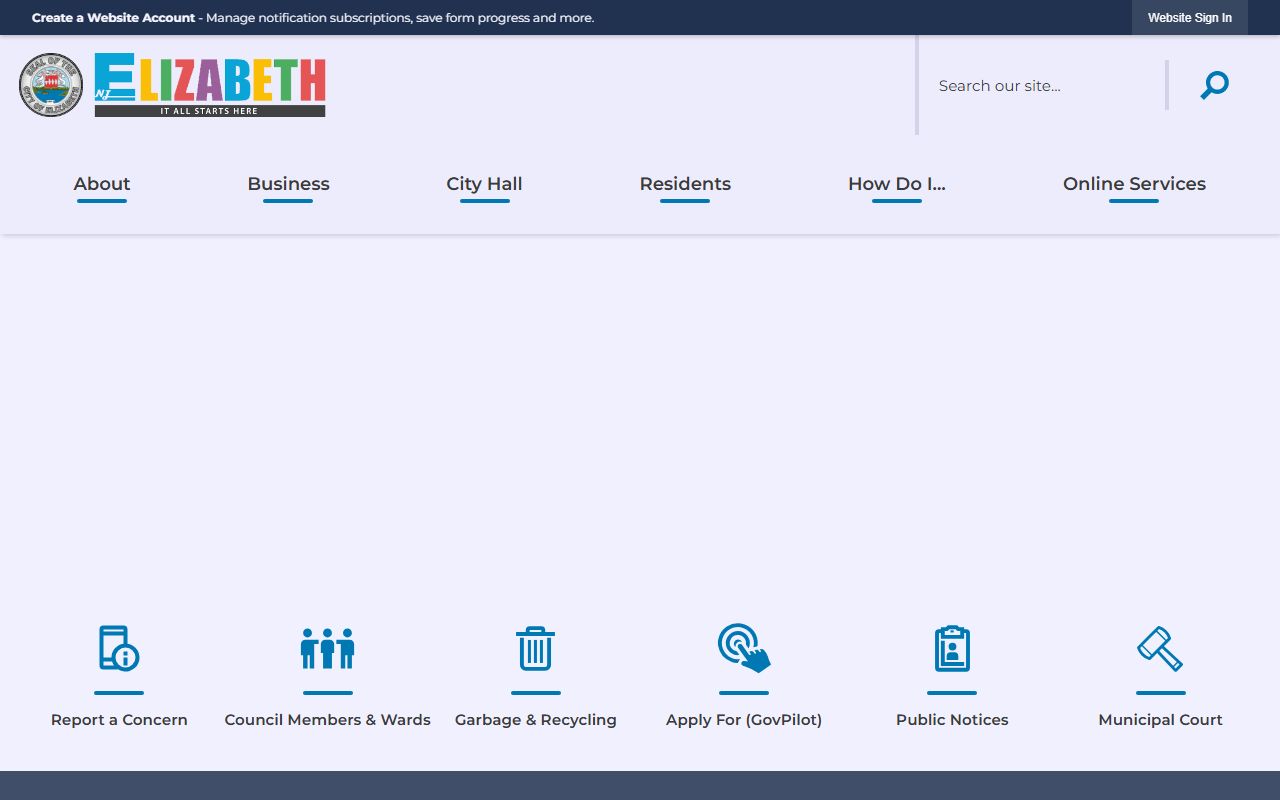Open the Online Services menu
This screenshot has height=800, width=1280.
pos(1134,184)
